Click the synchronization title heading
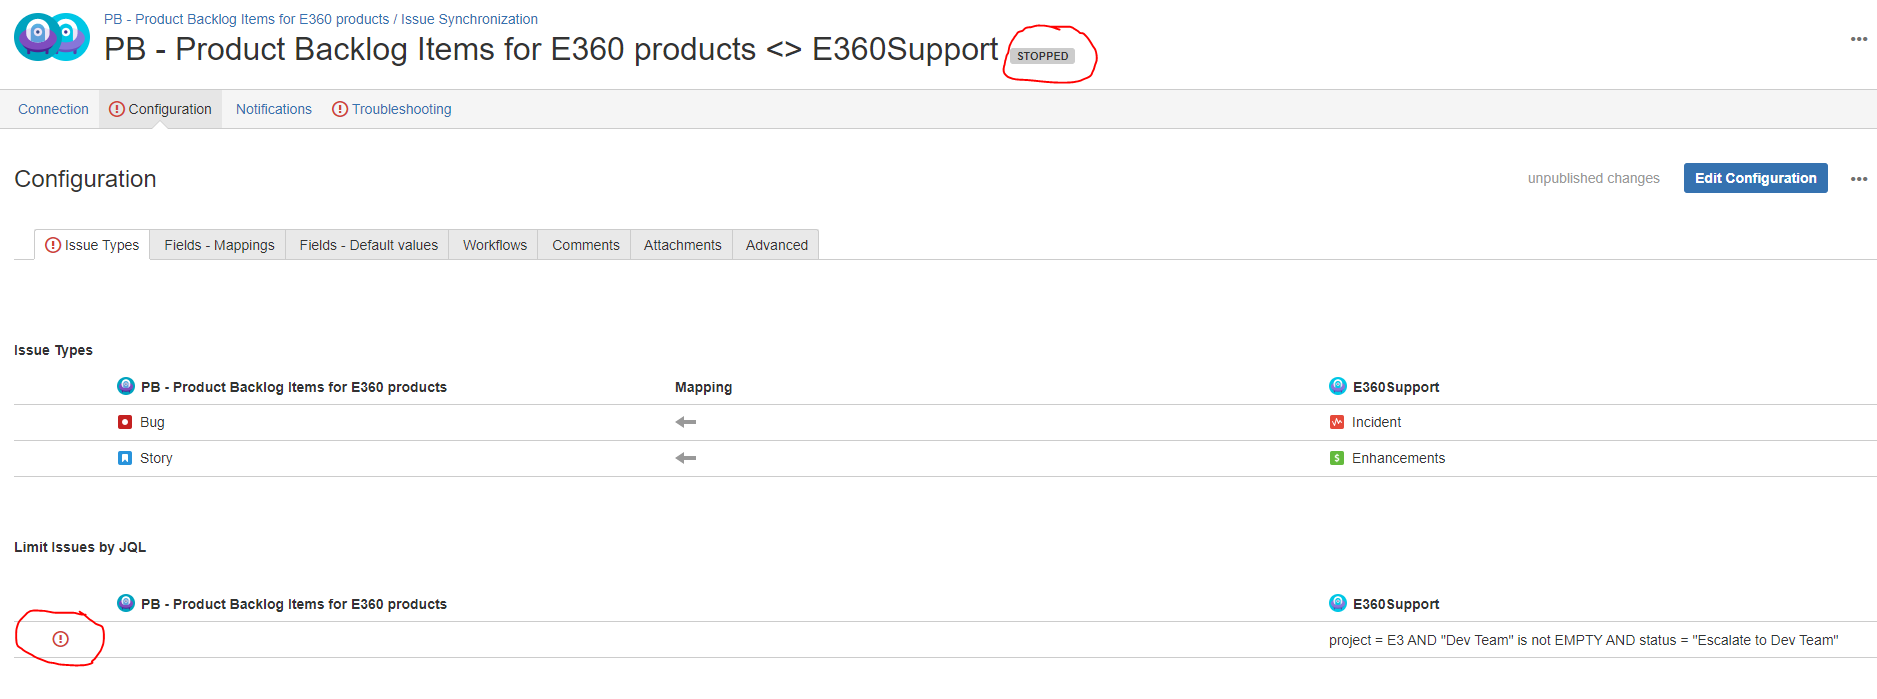This screenshot has width=1877, height=699. 551,49
